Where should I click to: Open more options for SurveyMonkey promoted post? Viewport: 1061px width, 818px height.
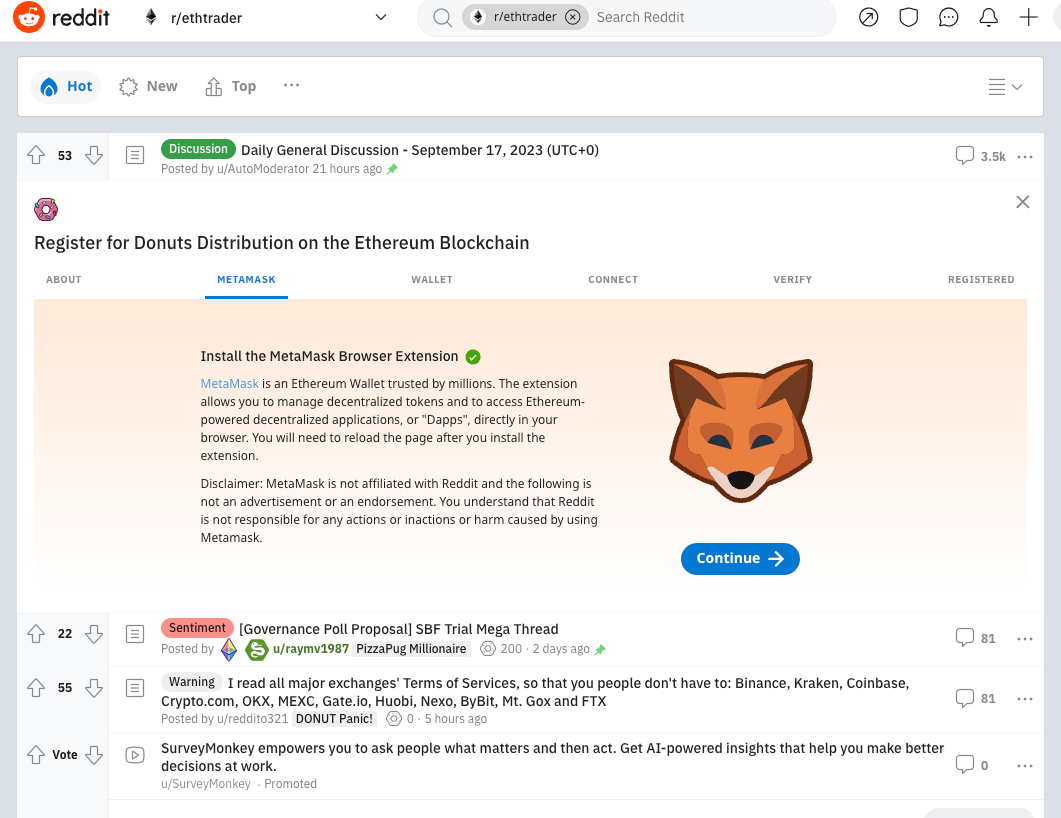tap(1024, 766)
